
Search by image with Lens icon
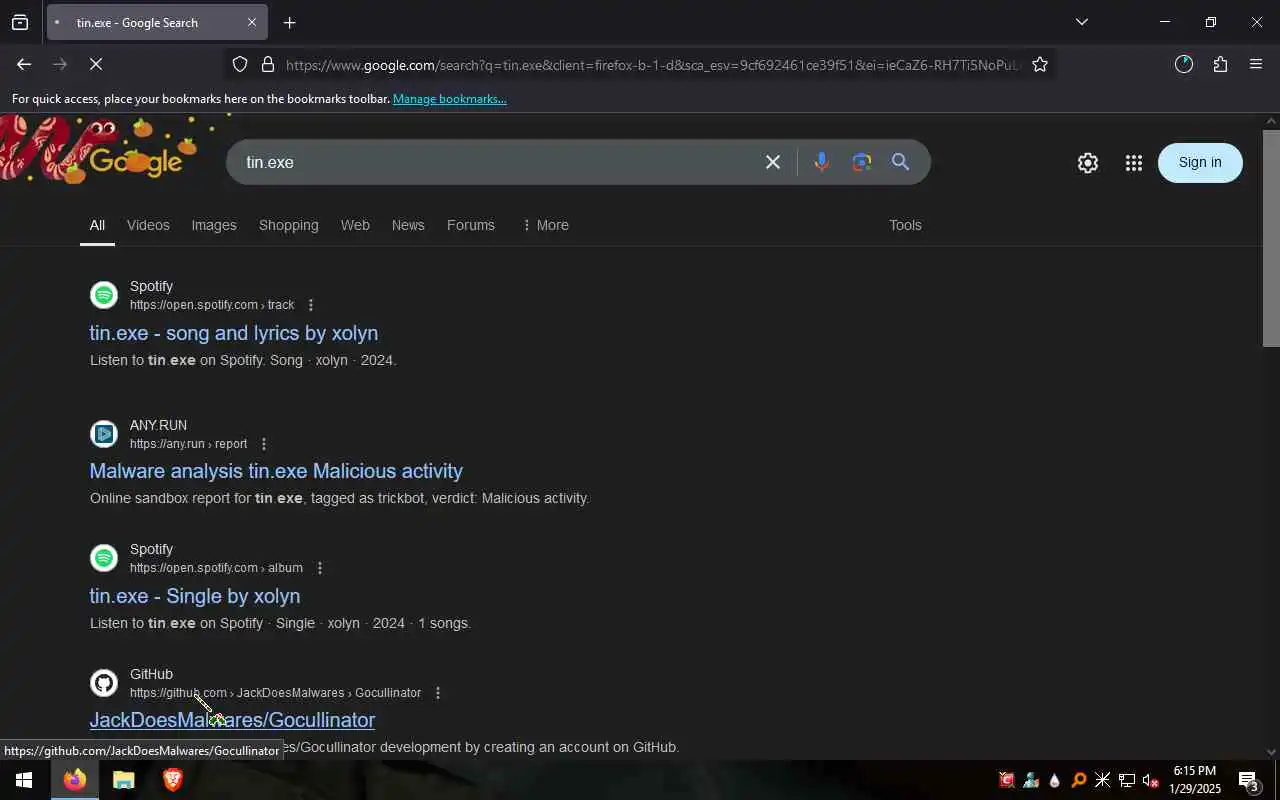[861, 162]
